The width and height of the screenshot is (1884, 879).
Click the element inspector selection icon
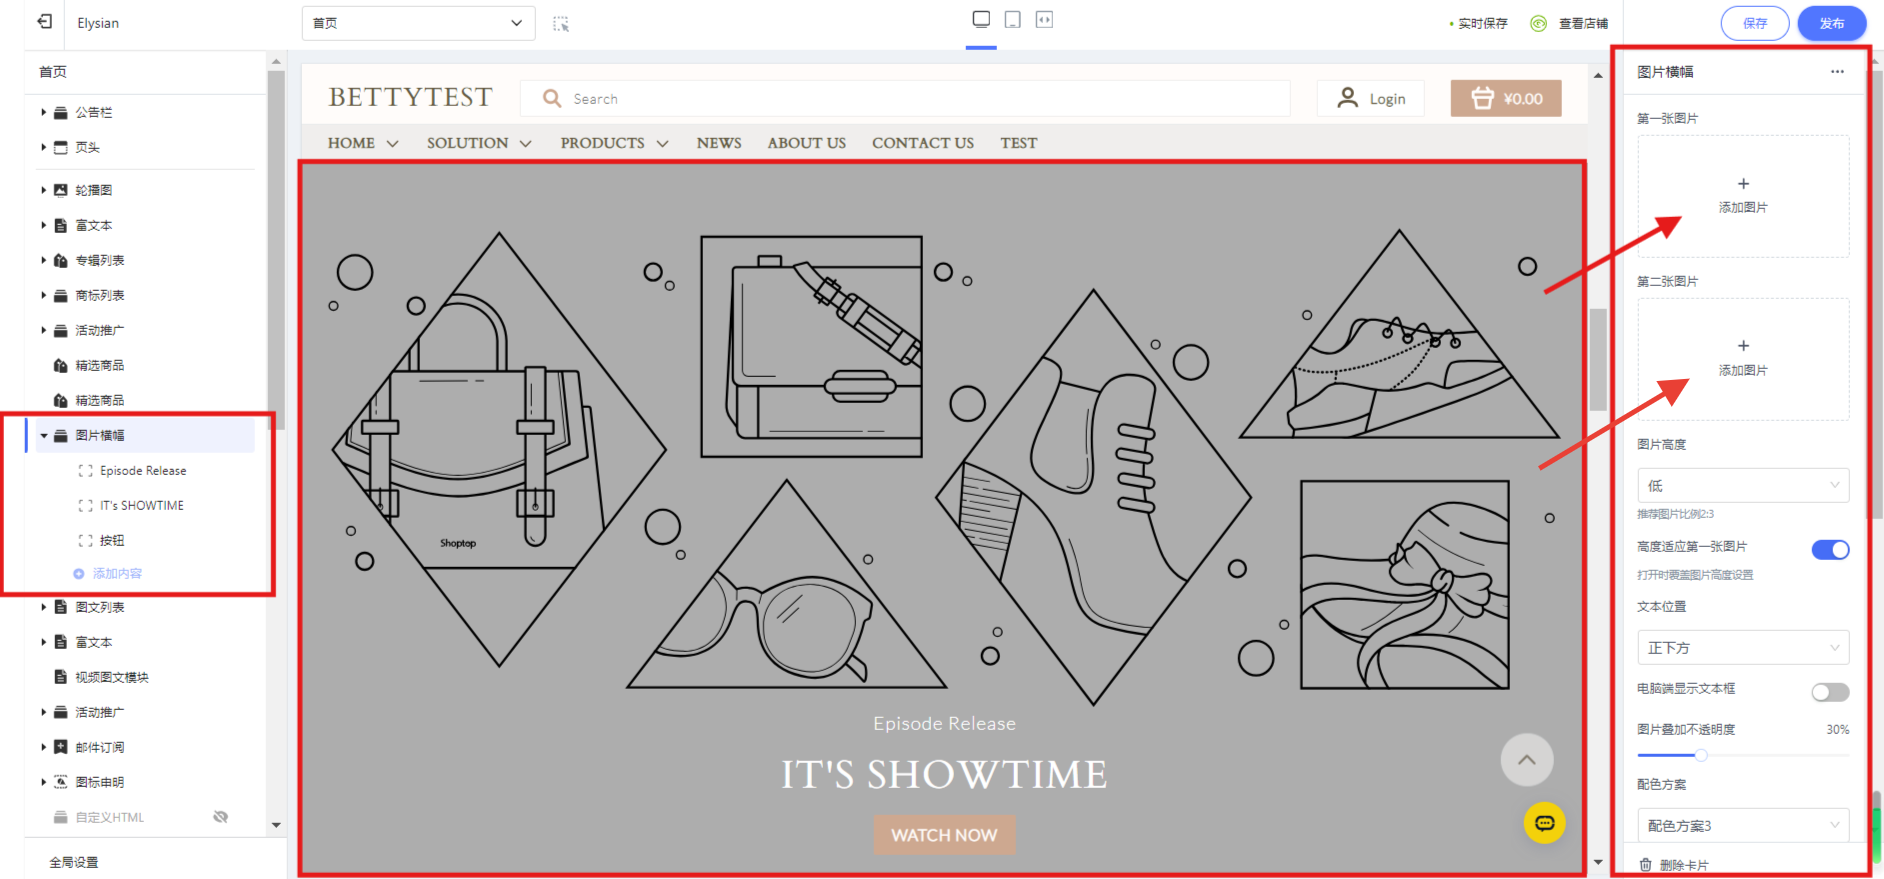[x=561, y=23]
